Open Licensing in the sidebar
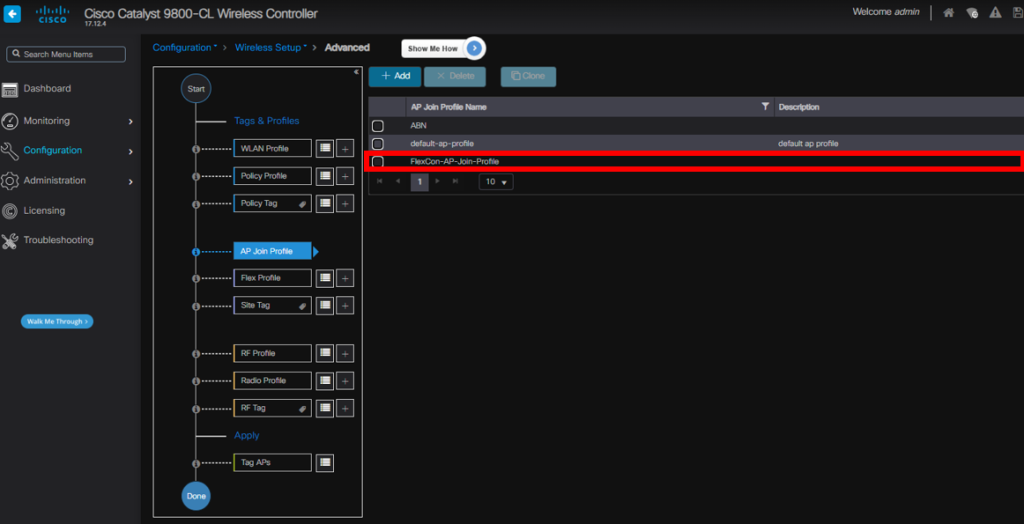 tap(44, 210)
